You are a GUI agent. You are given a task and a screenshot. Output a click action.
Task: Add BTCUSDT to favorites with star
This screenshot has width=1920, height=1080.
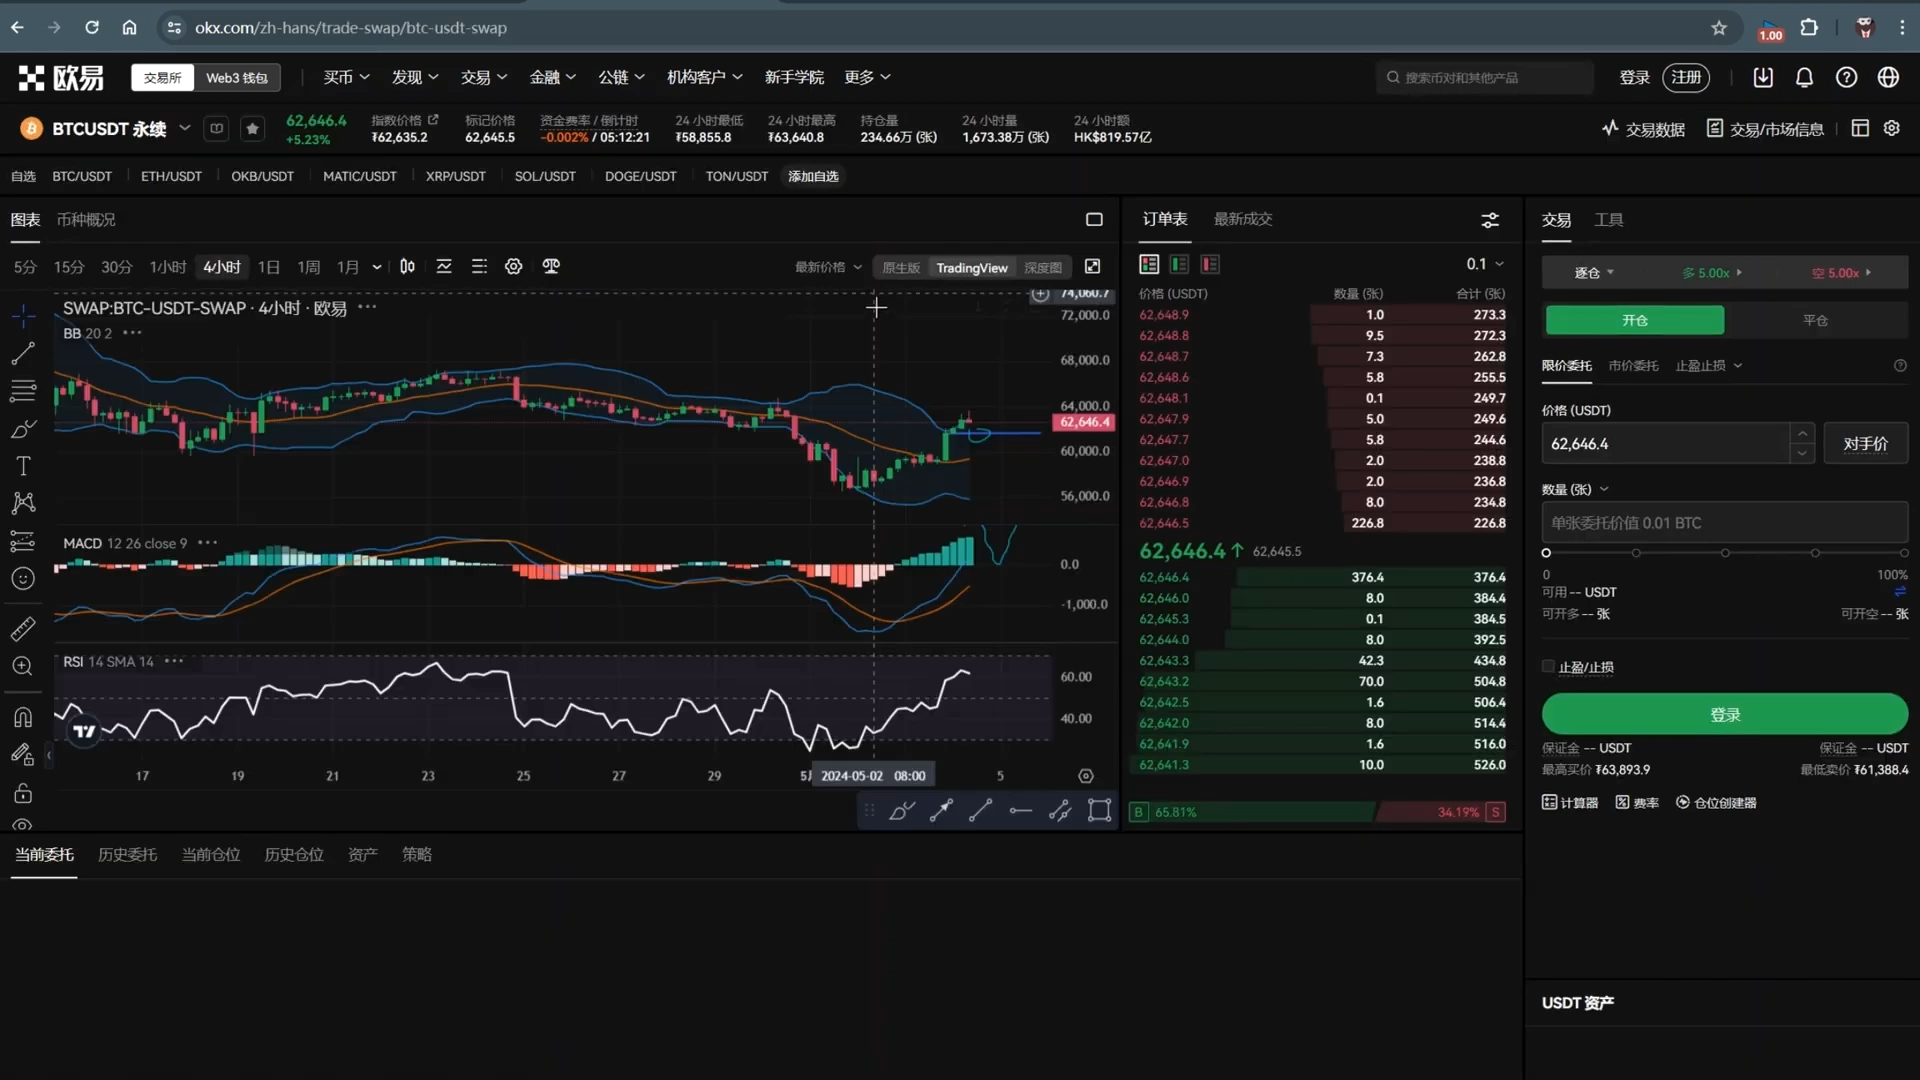(x=252, y=128)
